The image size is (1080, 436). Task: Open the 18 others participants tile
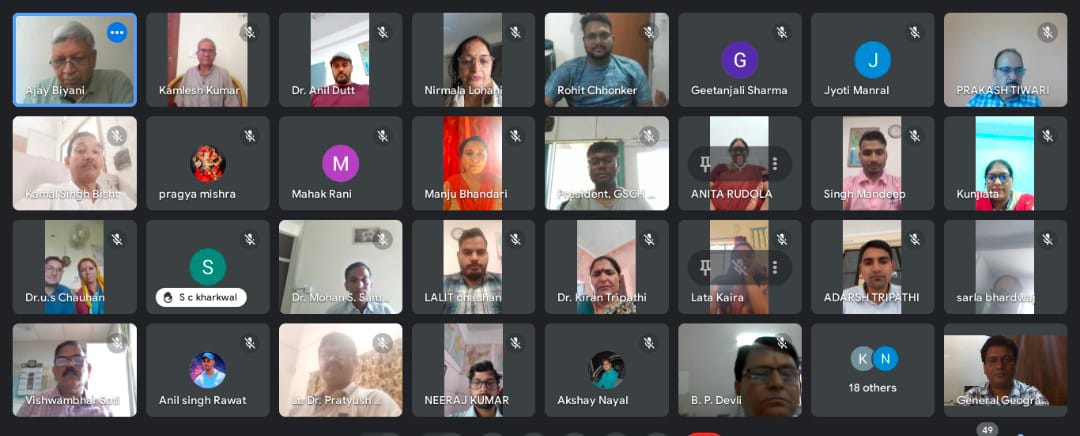tap(873, 371)
